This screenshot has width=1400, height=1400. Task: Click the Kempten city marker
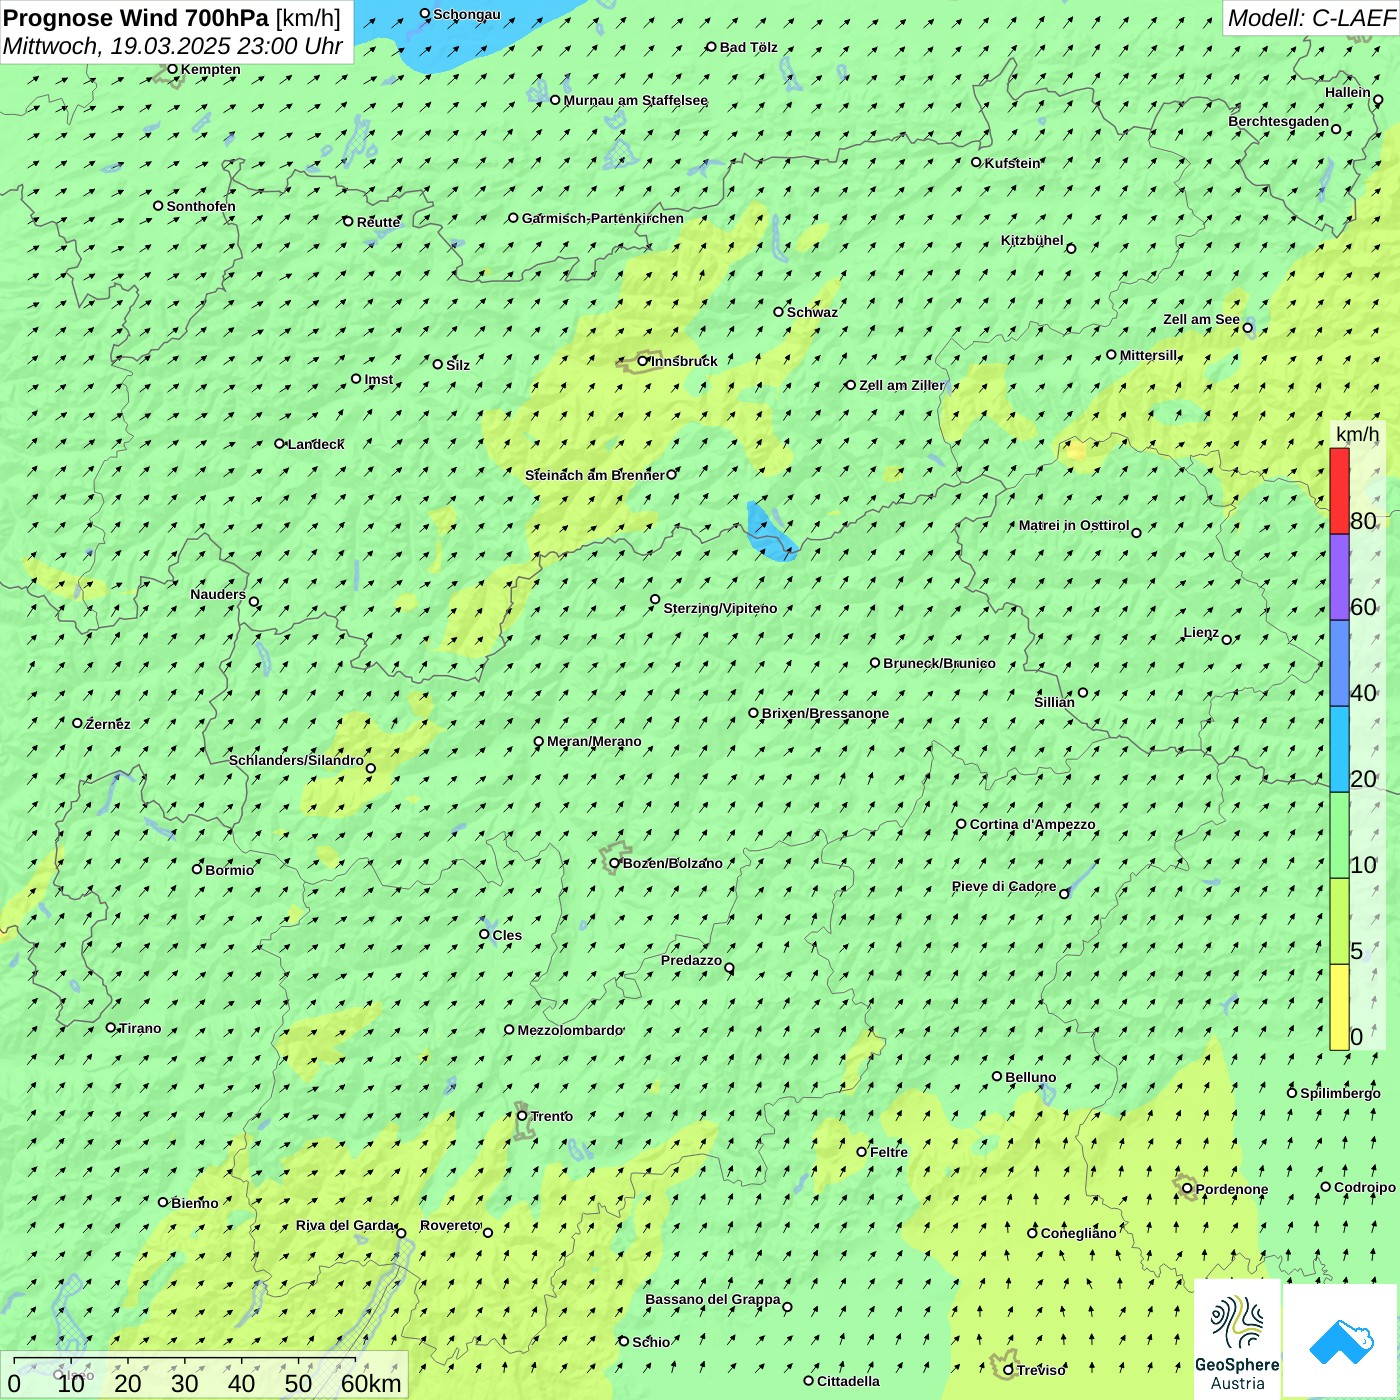point(172,69)
